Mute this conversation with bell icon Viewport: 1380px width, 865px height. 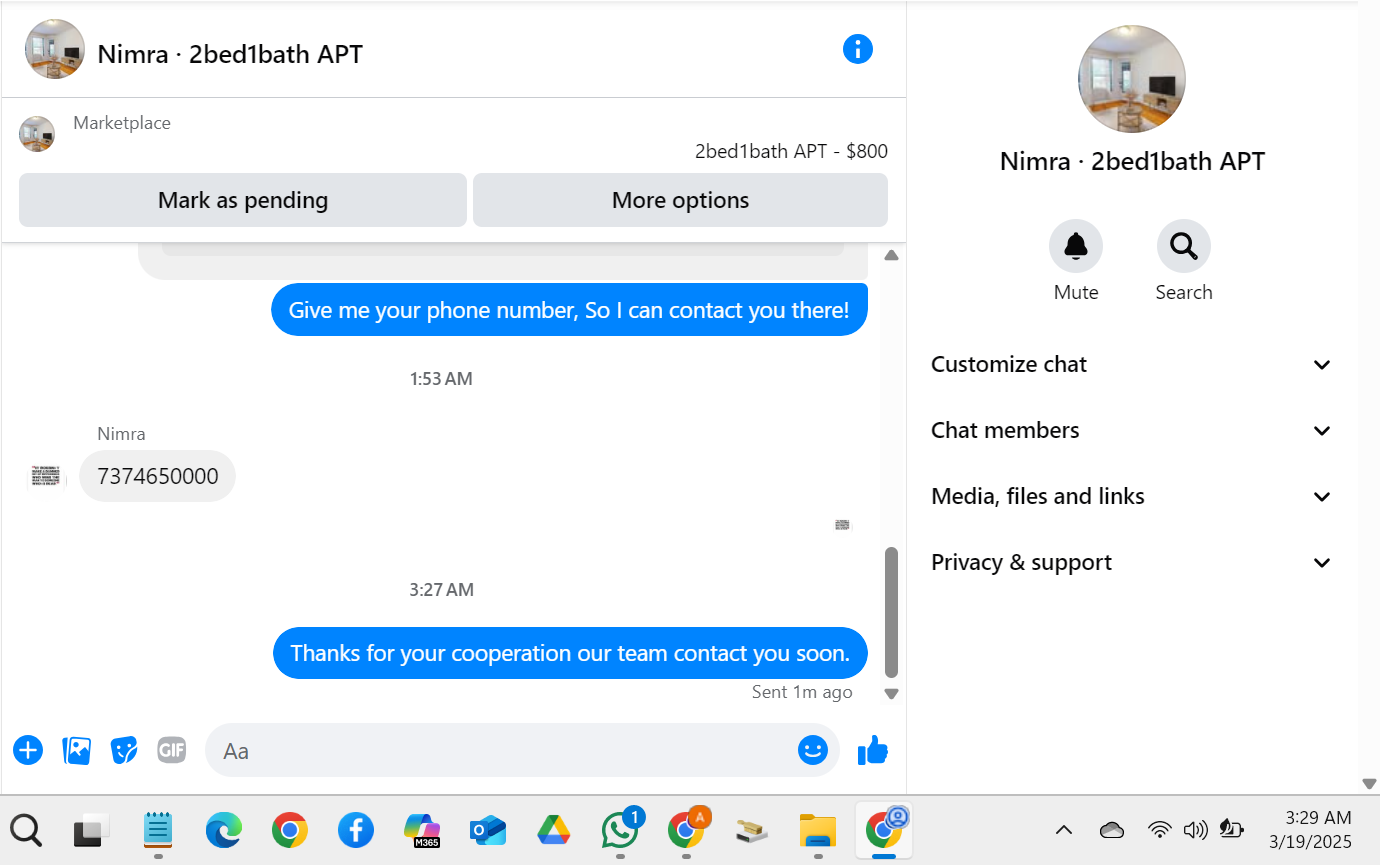[x=1076, y=246]
